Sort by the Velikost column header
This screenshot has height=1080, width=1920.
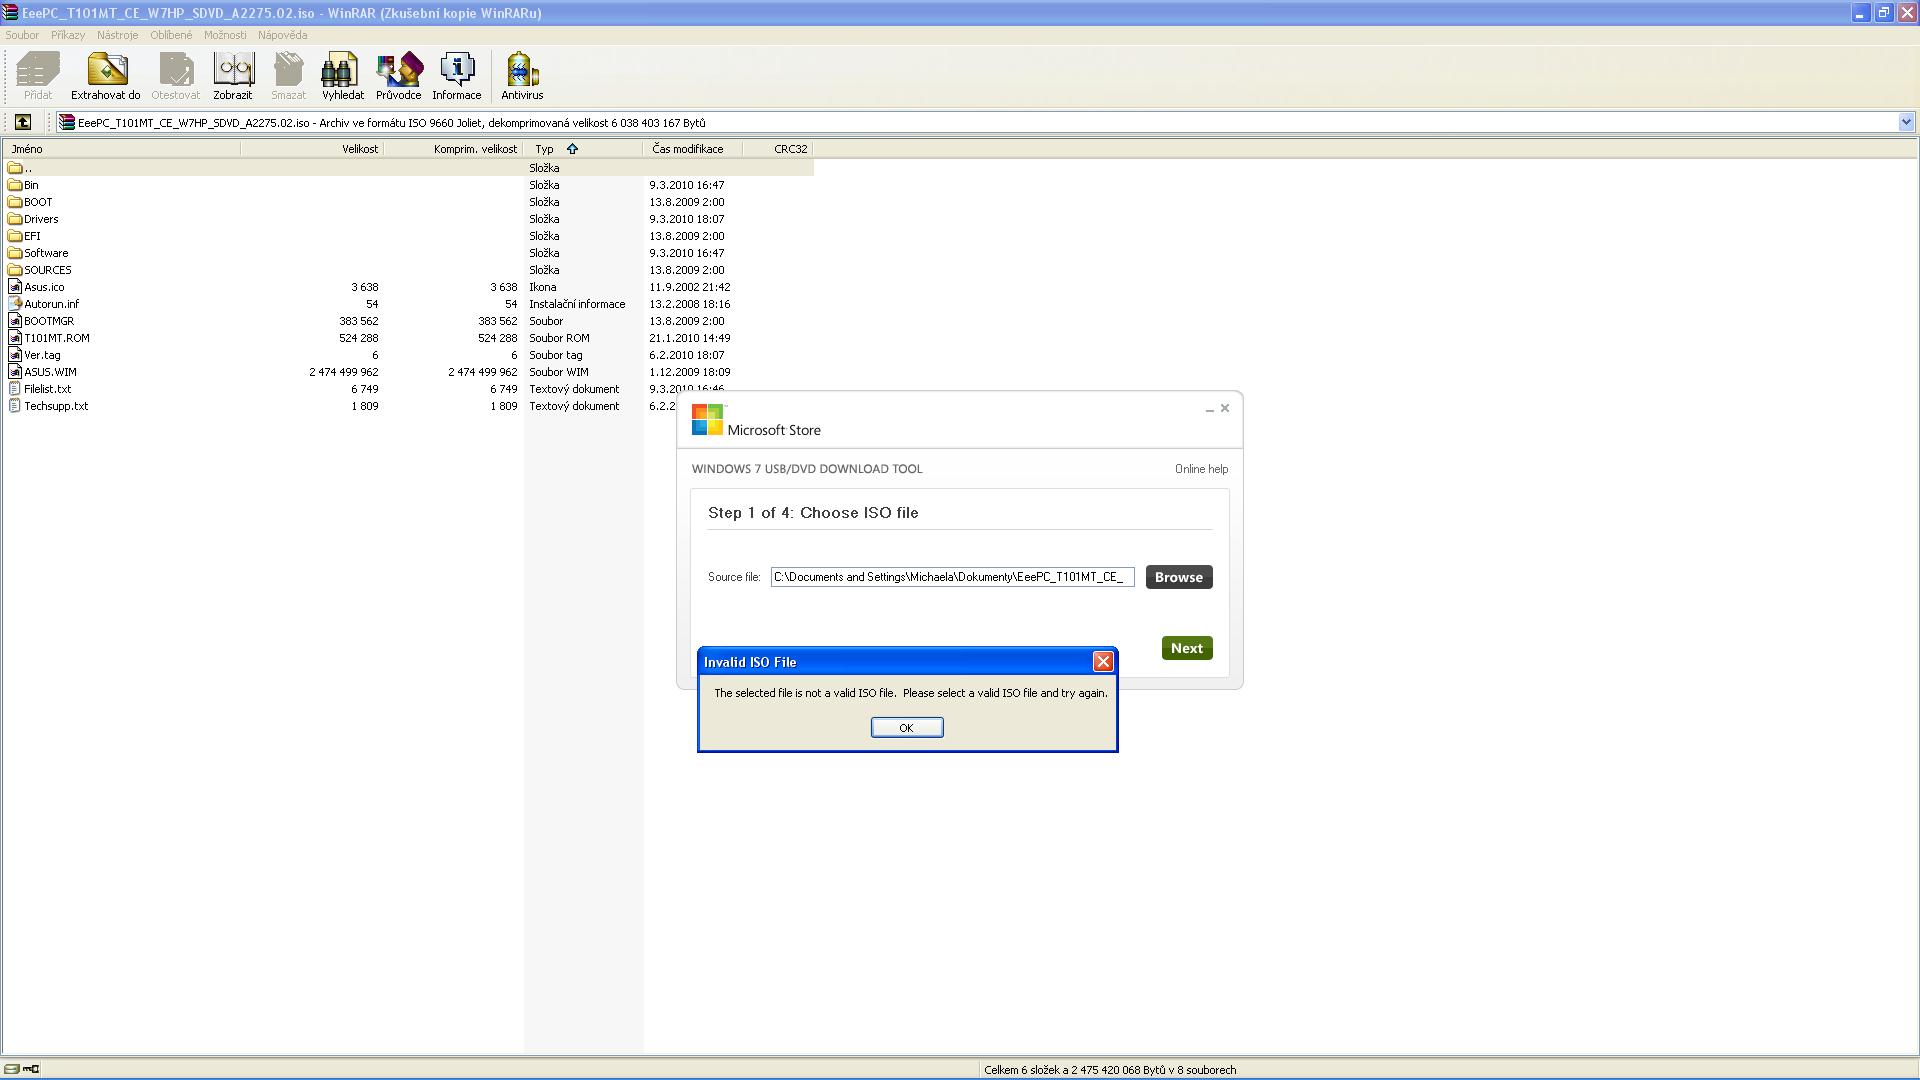312,149
